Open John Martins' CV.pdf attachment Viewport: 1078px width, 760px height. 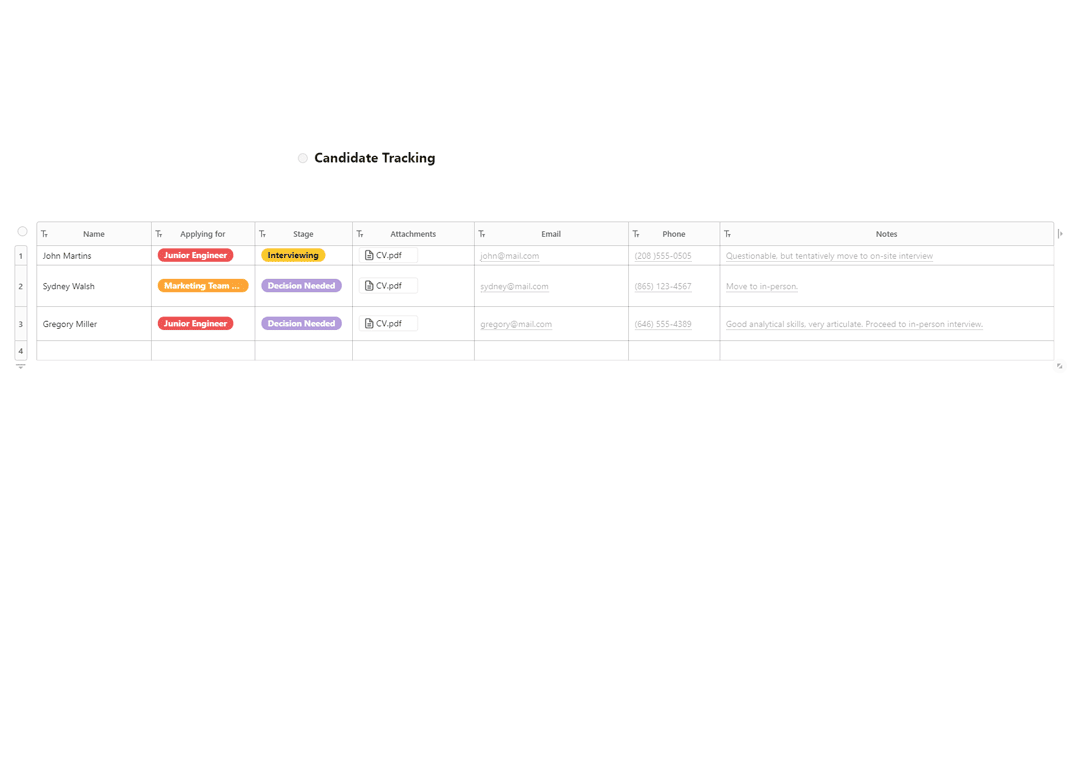388,256
